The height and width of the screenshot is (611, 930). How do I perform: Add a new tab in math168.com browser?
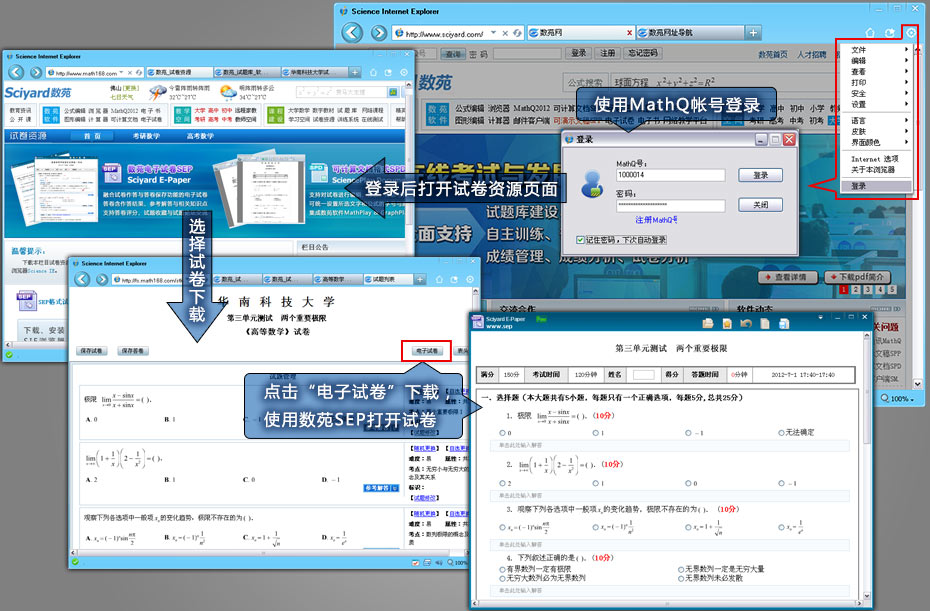[354, 72]
